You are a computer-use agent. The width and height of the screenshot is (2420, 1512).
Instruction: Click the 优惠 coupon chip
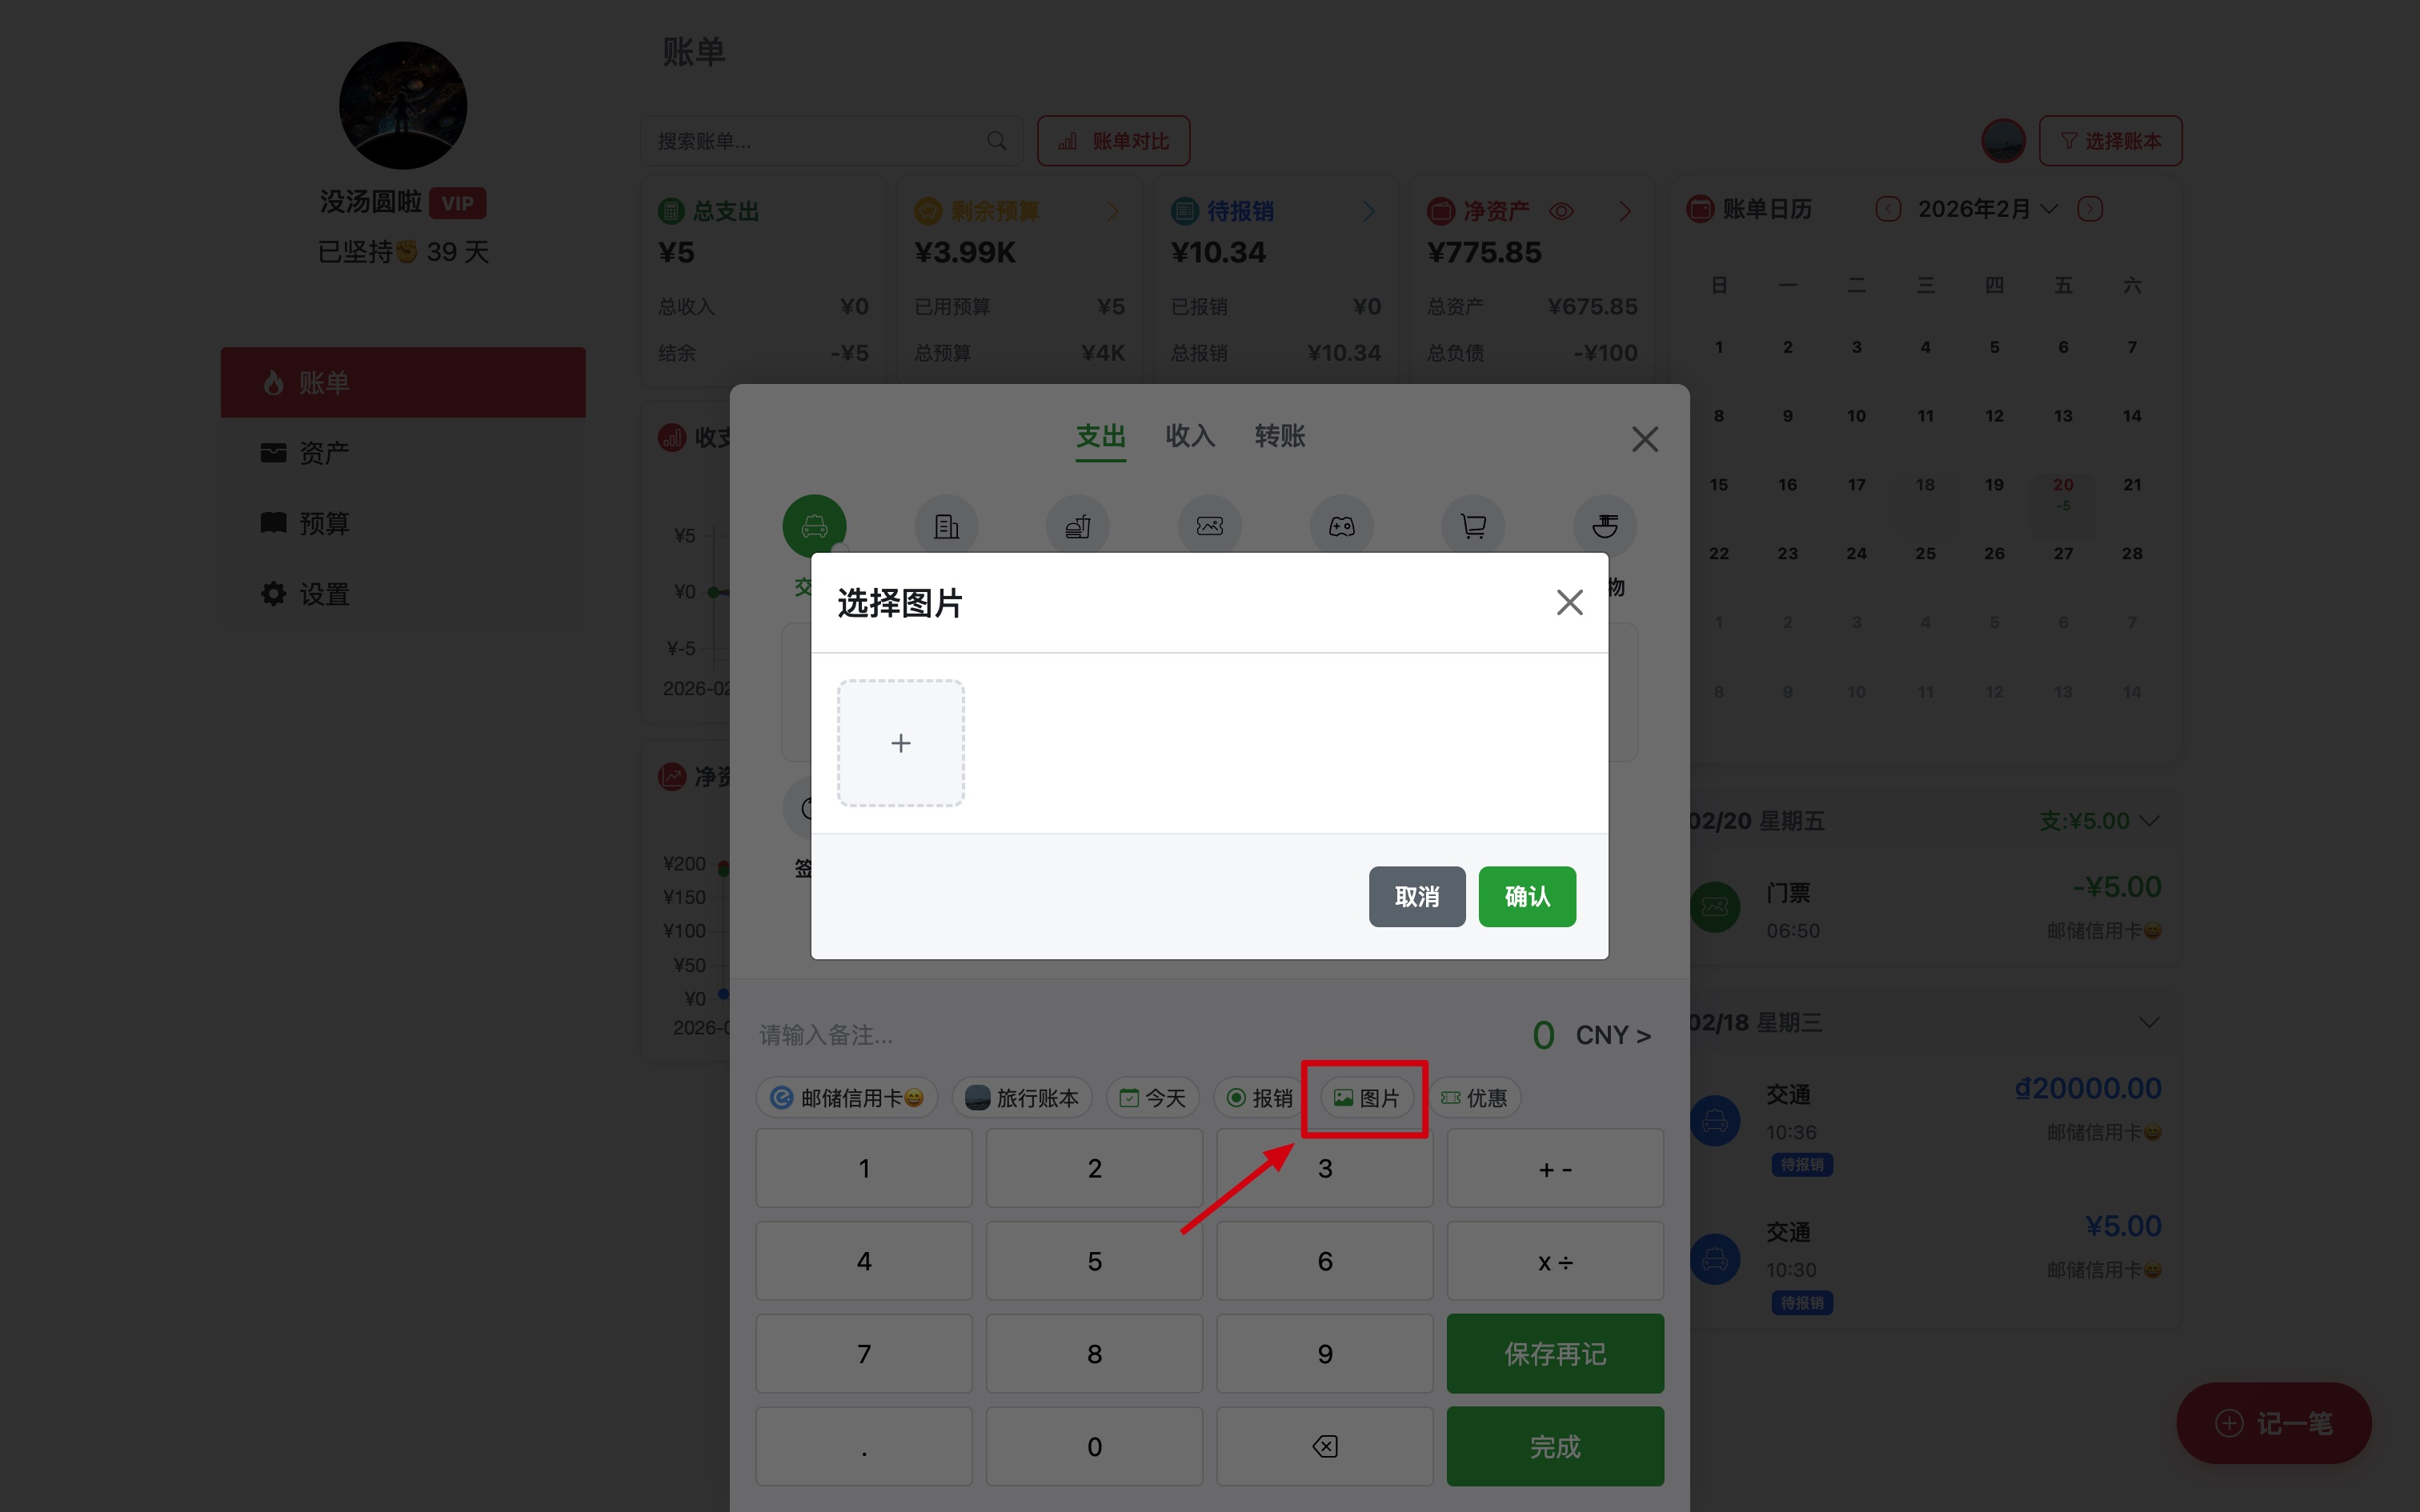(x=1474, y=1098)
